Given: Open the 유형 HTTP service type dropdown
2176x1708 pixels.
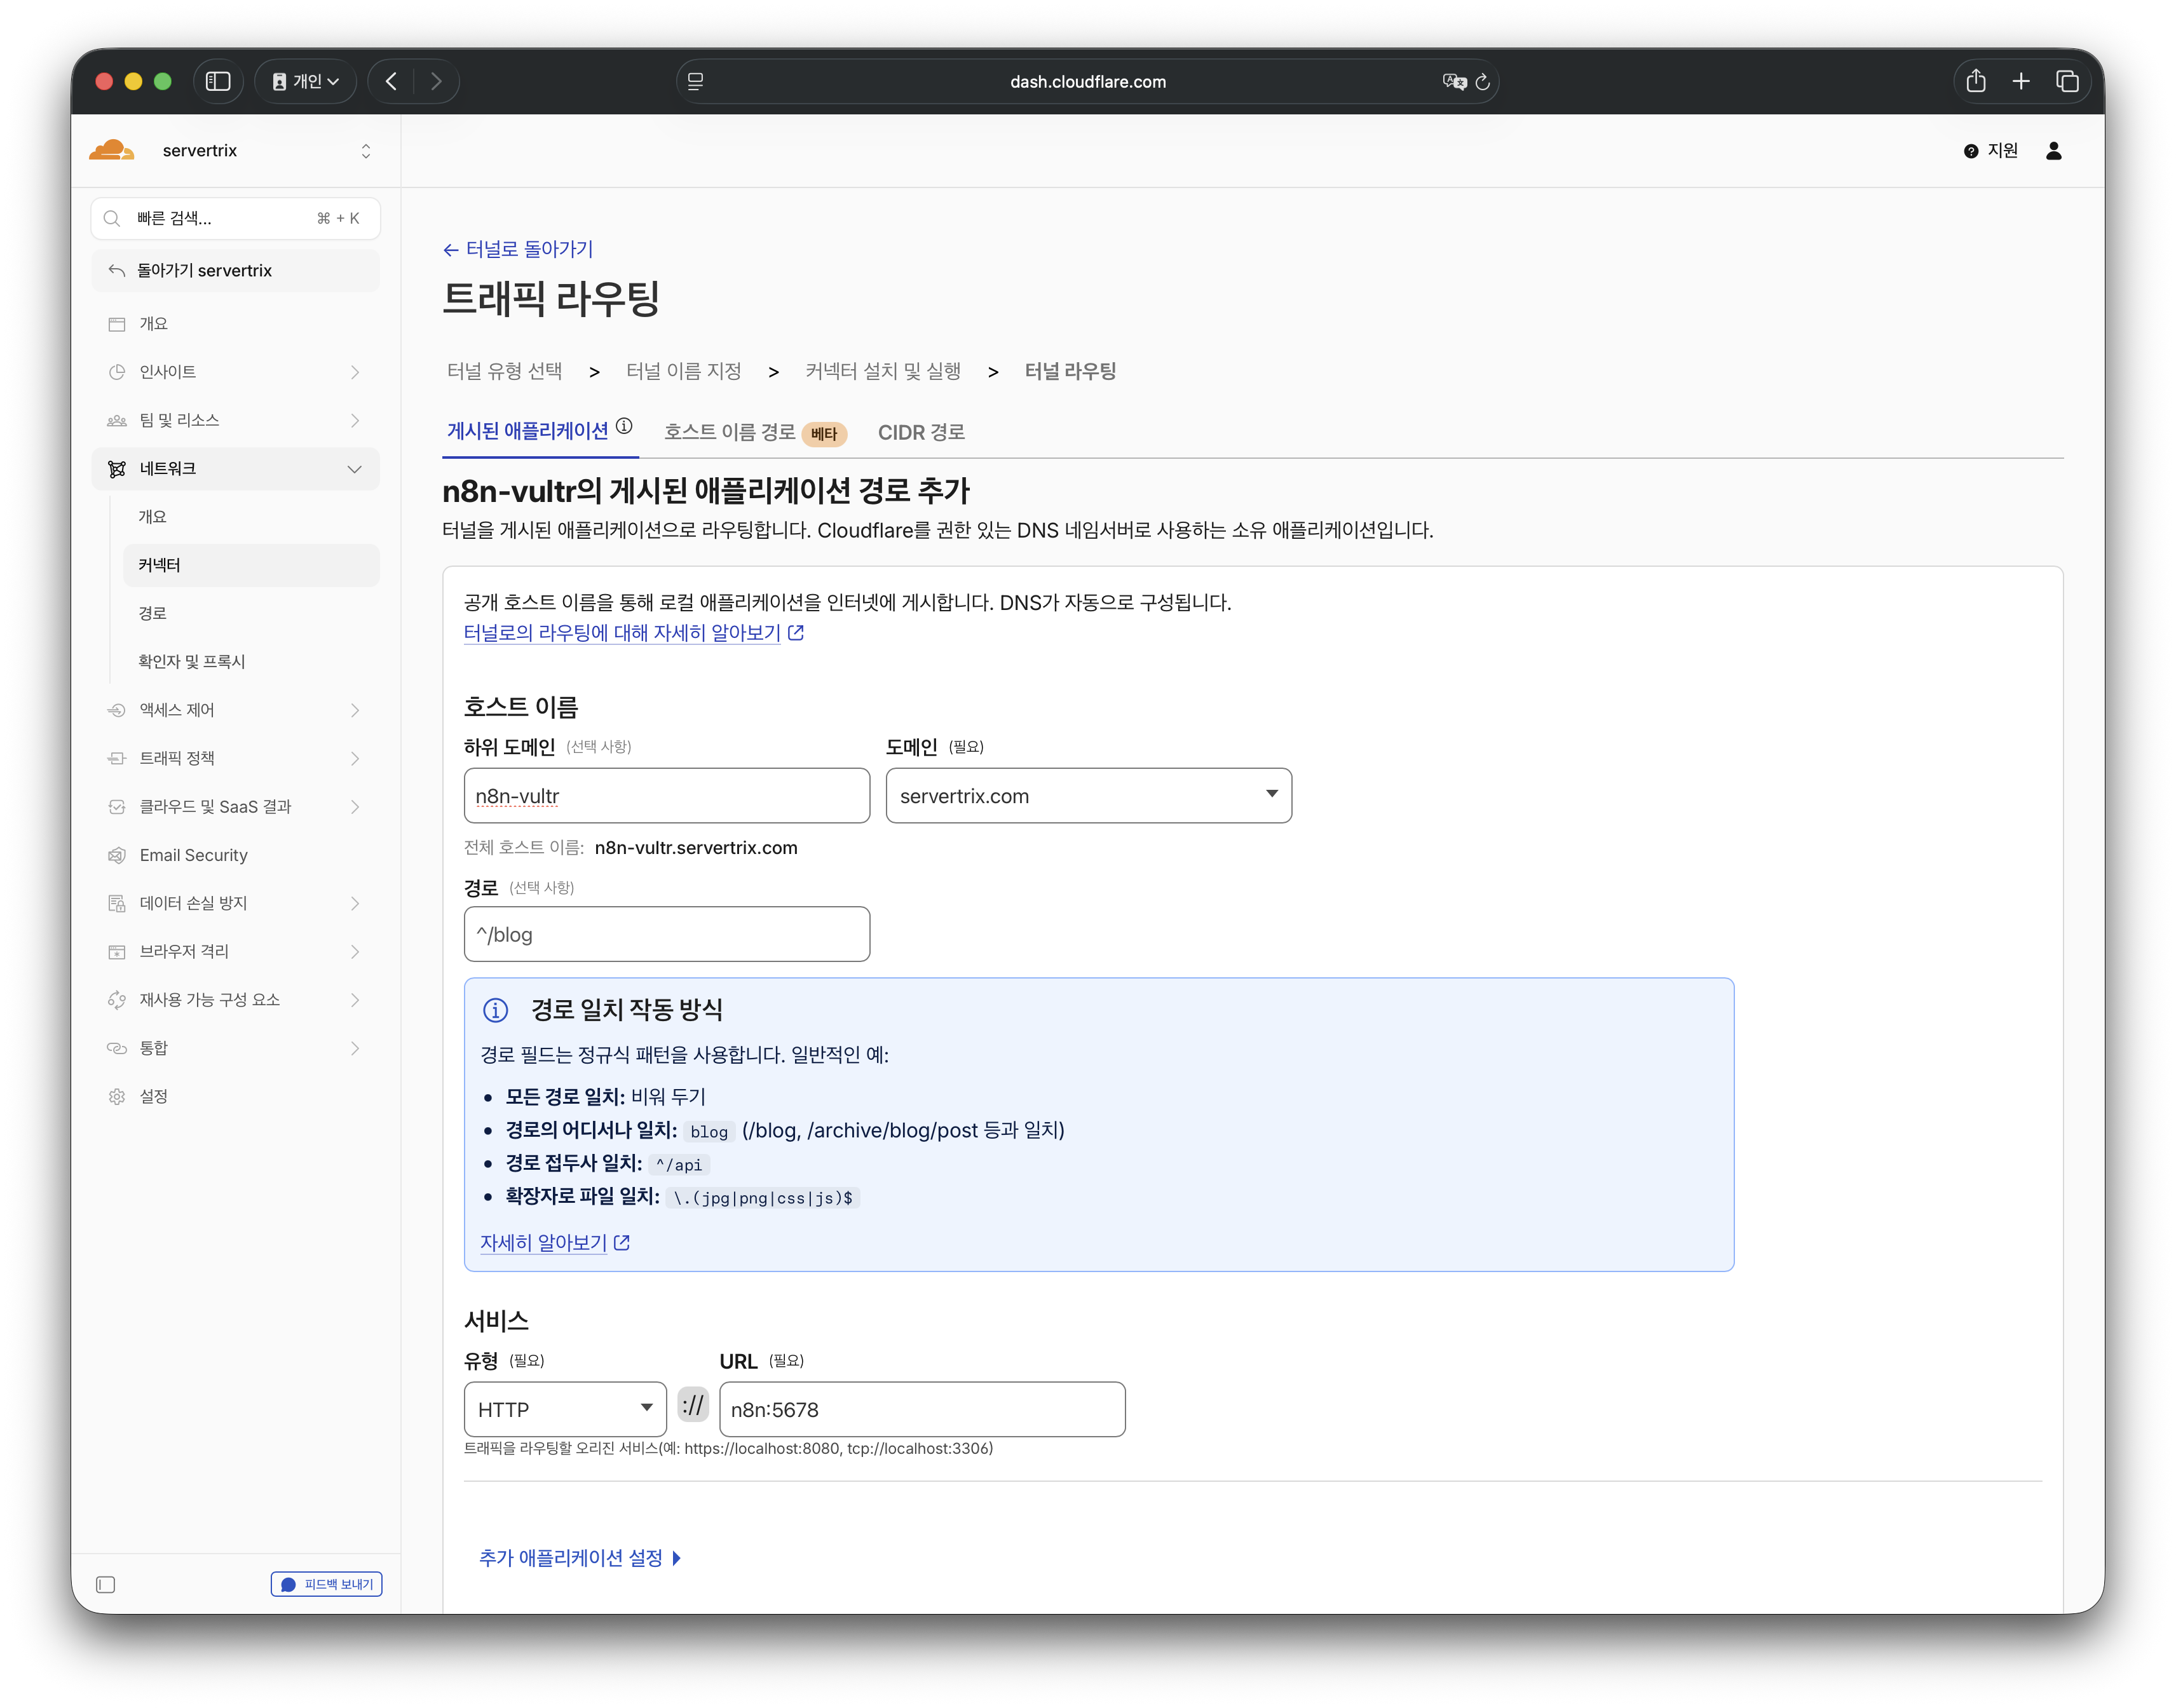Looking at the screenshot, I should pos(565,1409).
